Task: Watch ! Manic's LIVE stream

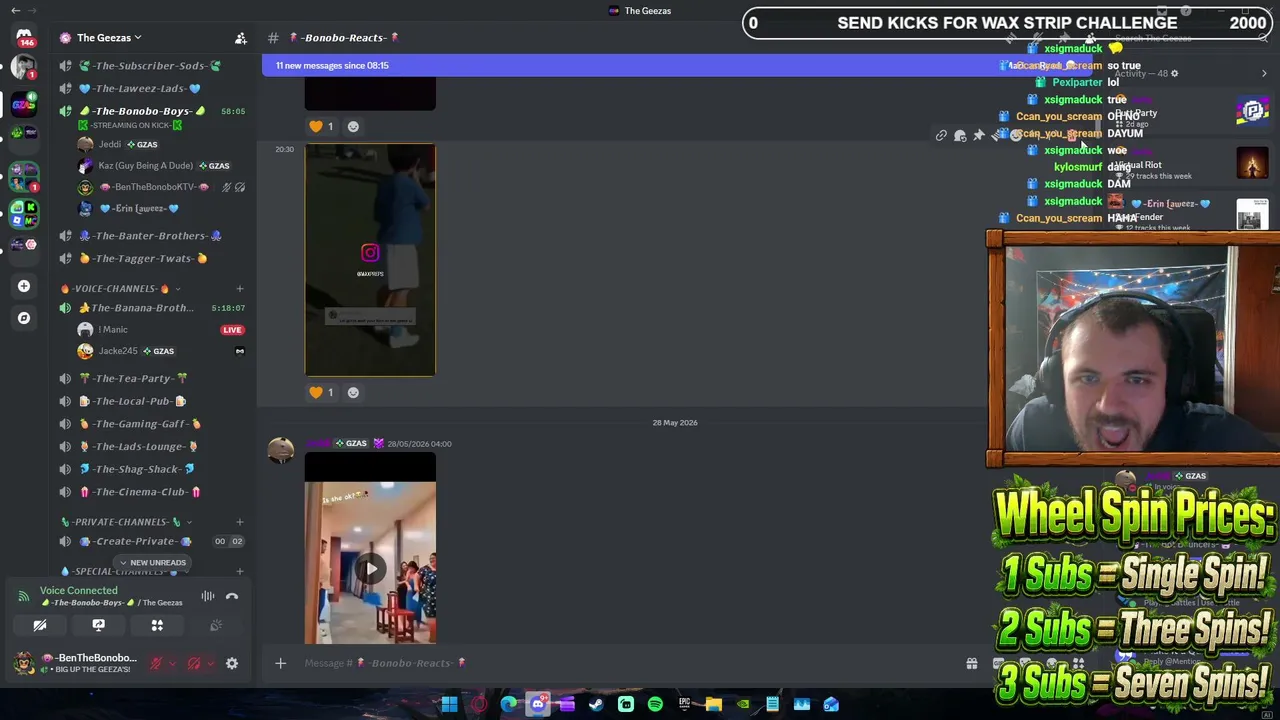Action: pyautogui.click(x=232, y=330)
